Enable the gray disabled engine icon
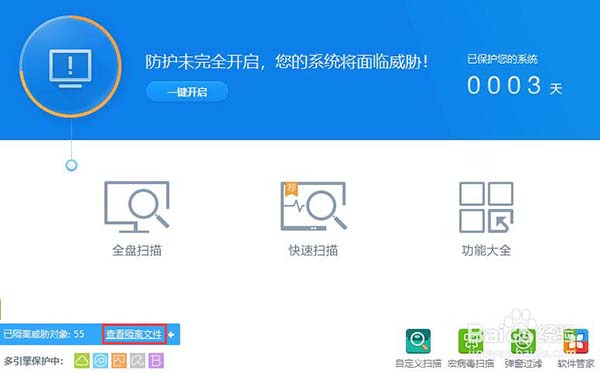Screen dimensions: 600x373 click(x=137, y=361)
